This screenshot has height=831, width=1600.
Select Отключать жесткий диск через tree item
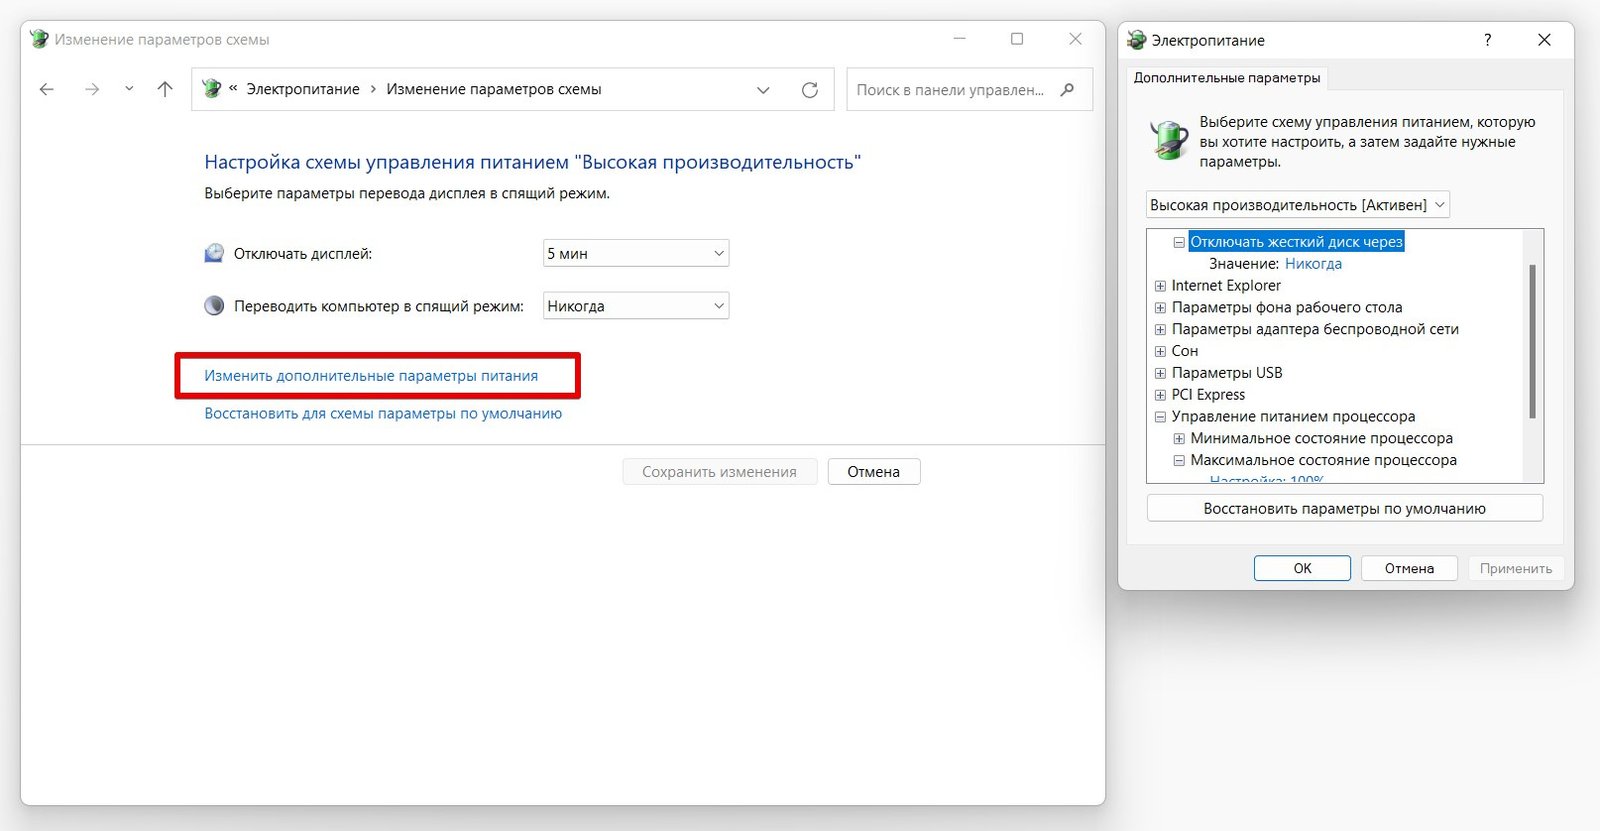pyautogui.click(x=1296, y=242)
